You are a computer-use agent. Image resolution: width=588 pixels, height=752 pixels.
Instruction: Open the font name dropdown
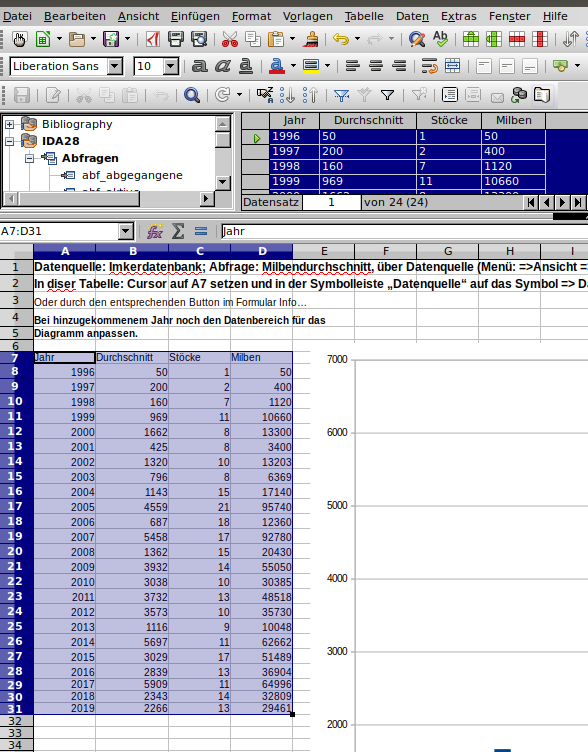[x=115, y=66]
